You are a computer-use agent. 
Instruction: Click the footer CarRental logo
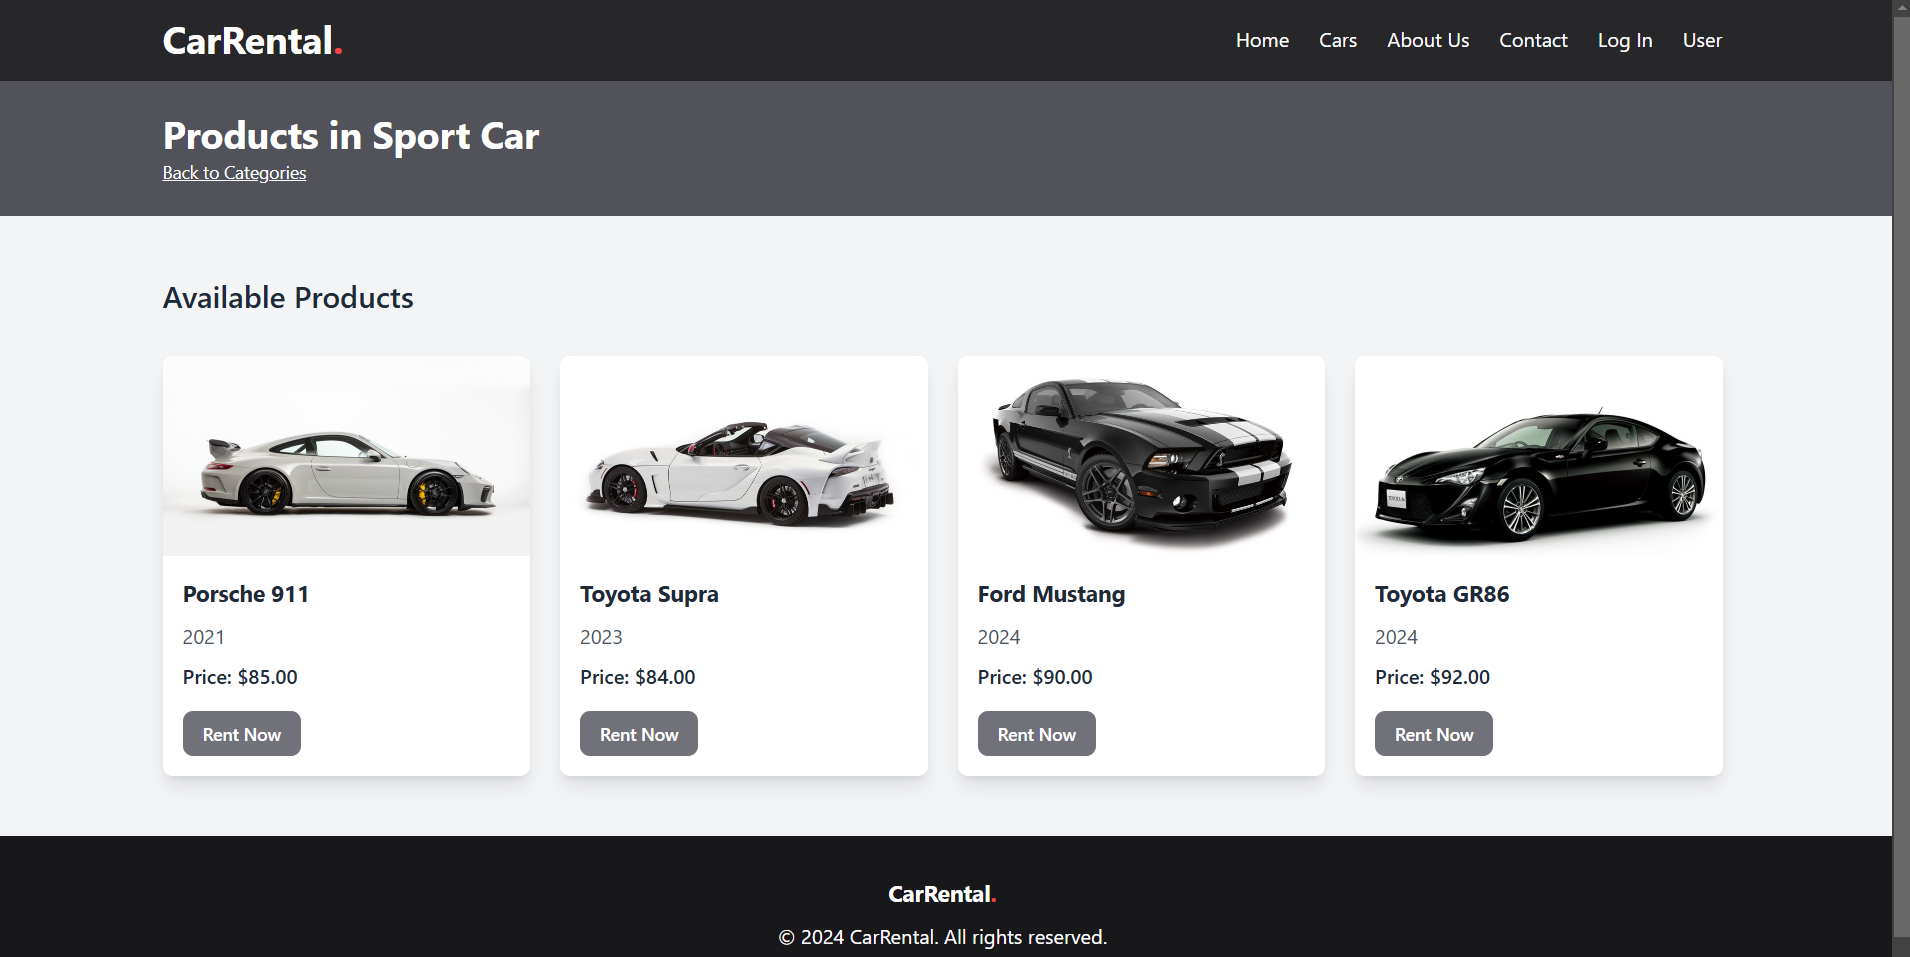click(x=942, y=894)
